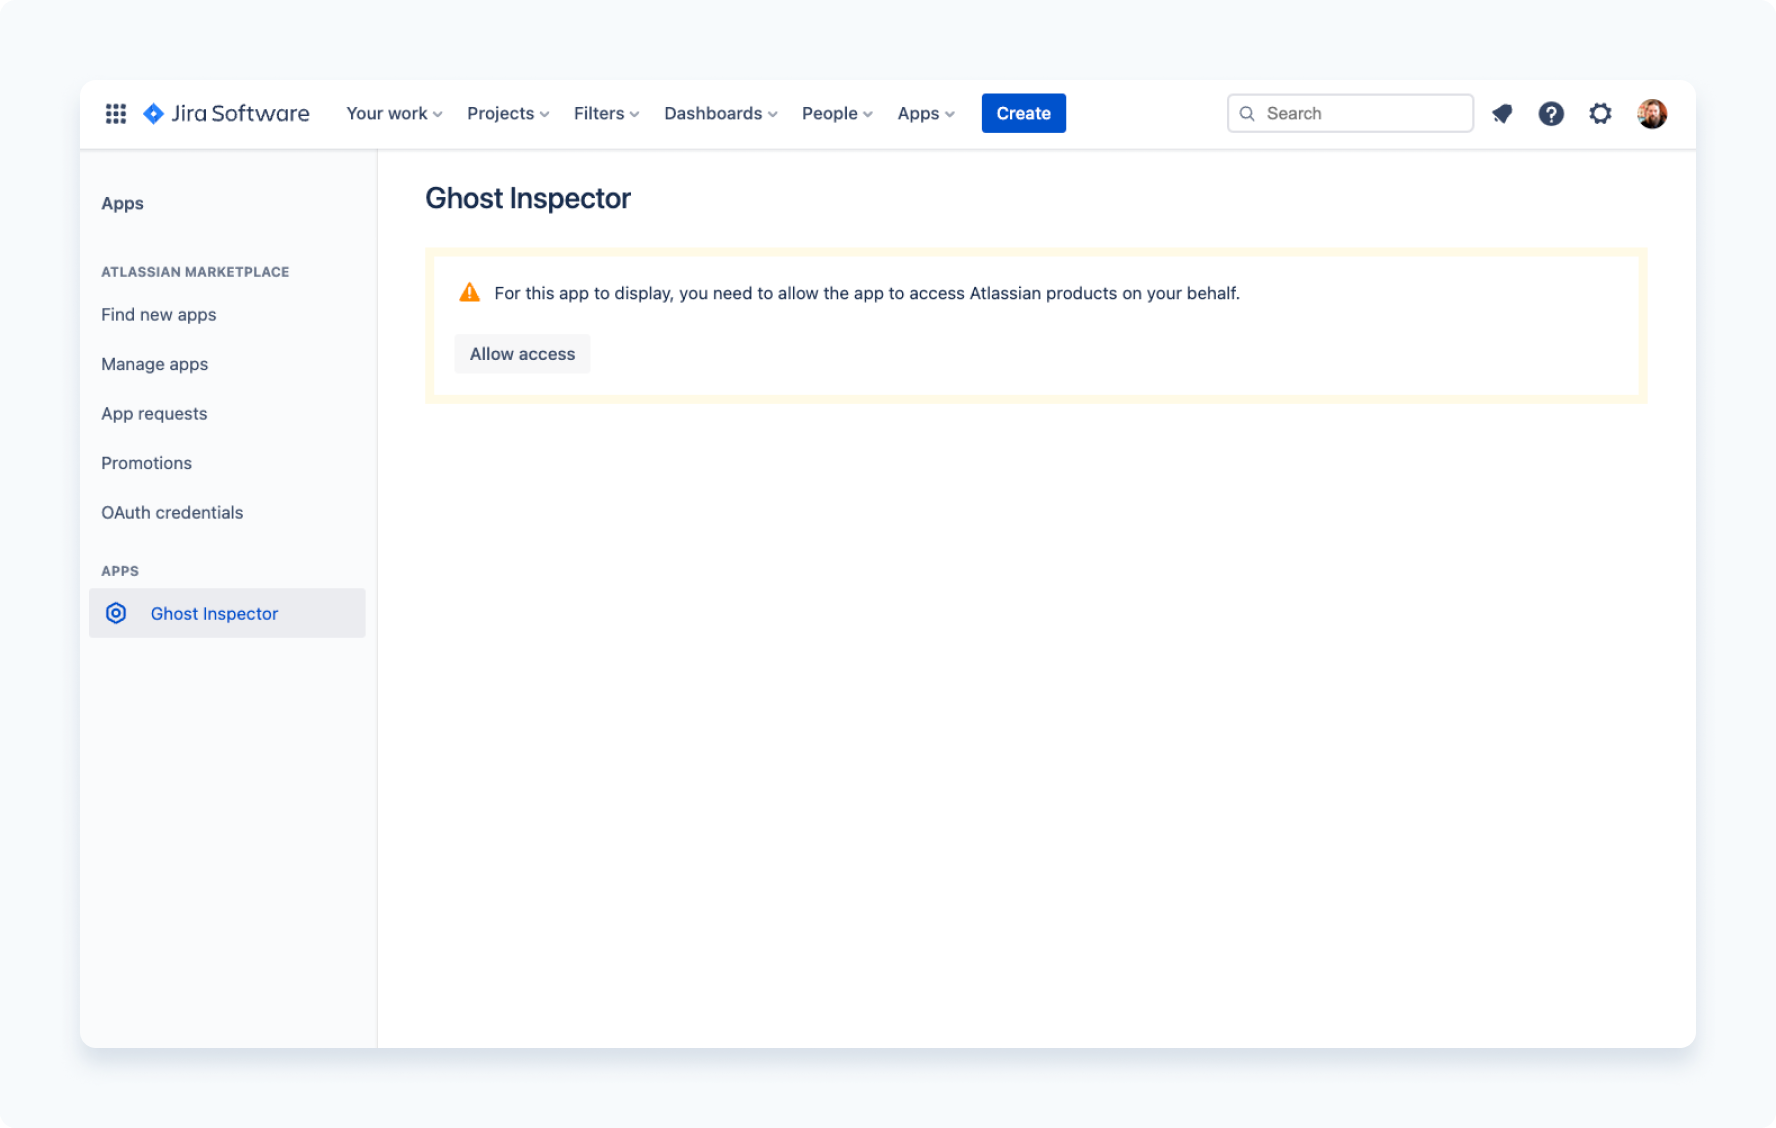Select Manage apps in the sidebar
Screen dimensions: 1776x1128
coord(155,364)
